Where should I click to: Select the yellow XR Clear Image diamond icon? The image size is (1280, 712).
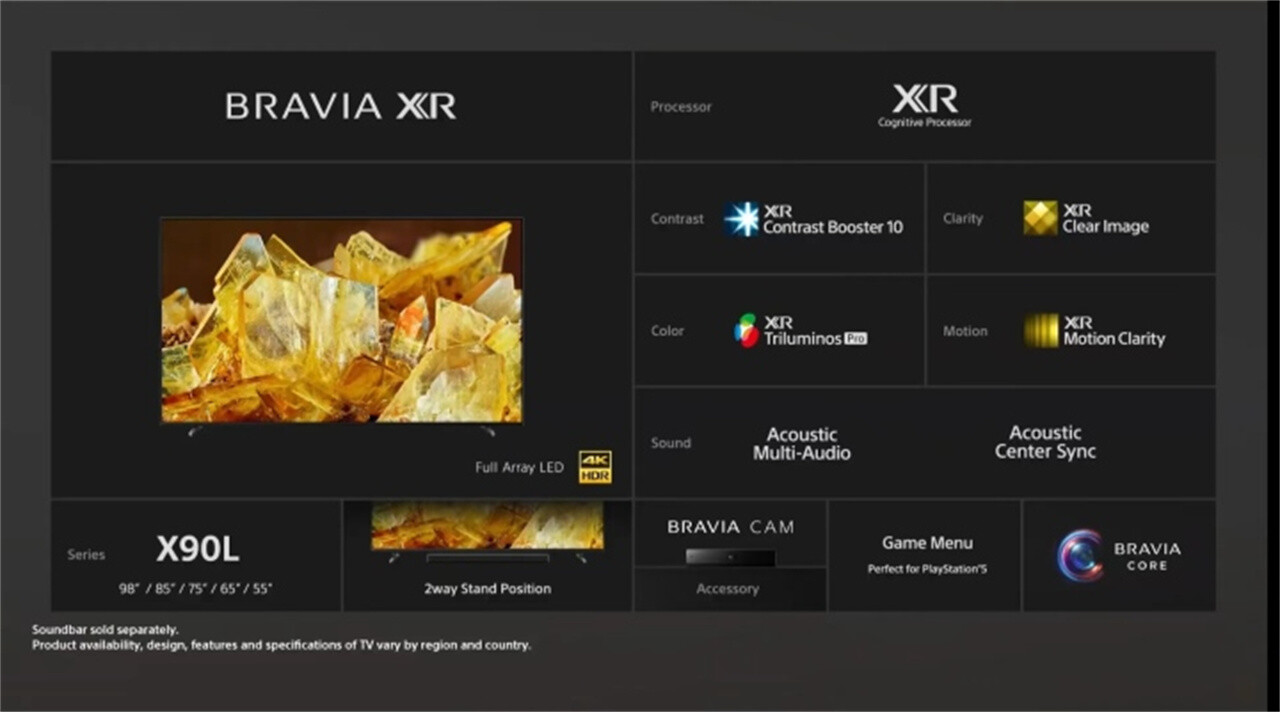tap(1040, 218)
